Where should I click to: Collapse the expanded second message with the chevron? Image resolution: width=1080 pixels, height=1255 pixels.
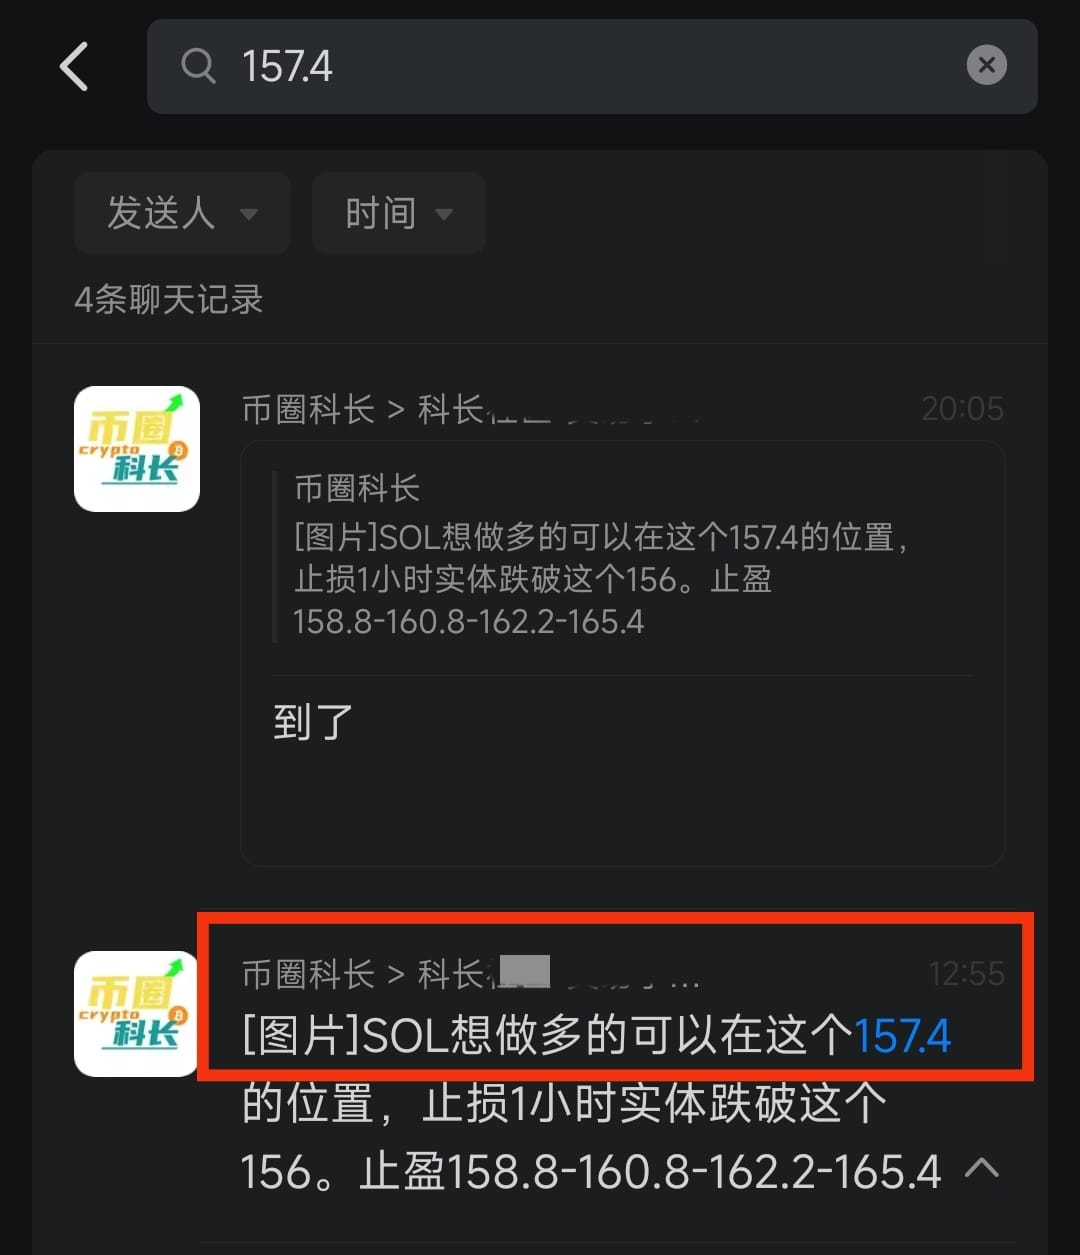[x=982, y=1167]
